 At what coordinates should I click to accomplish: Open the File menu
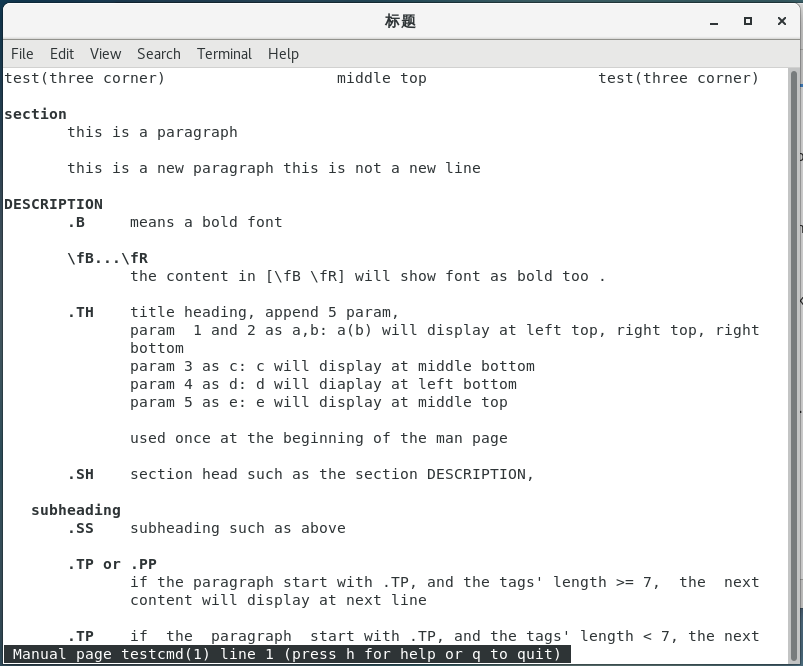click(21, 54)
